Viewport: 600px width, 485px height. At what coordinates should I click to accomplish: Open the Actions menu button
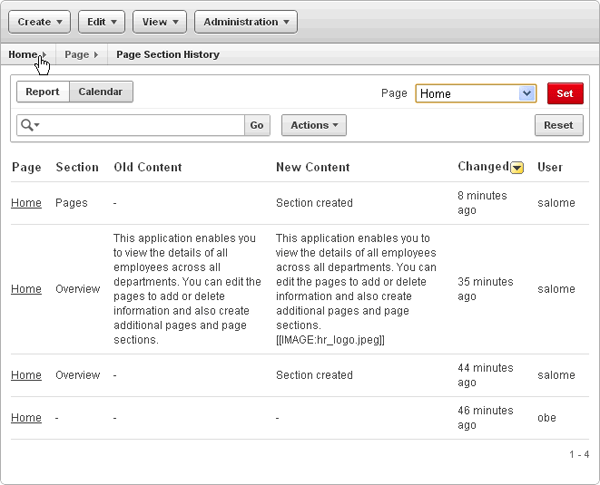point(314,125)
